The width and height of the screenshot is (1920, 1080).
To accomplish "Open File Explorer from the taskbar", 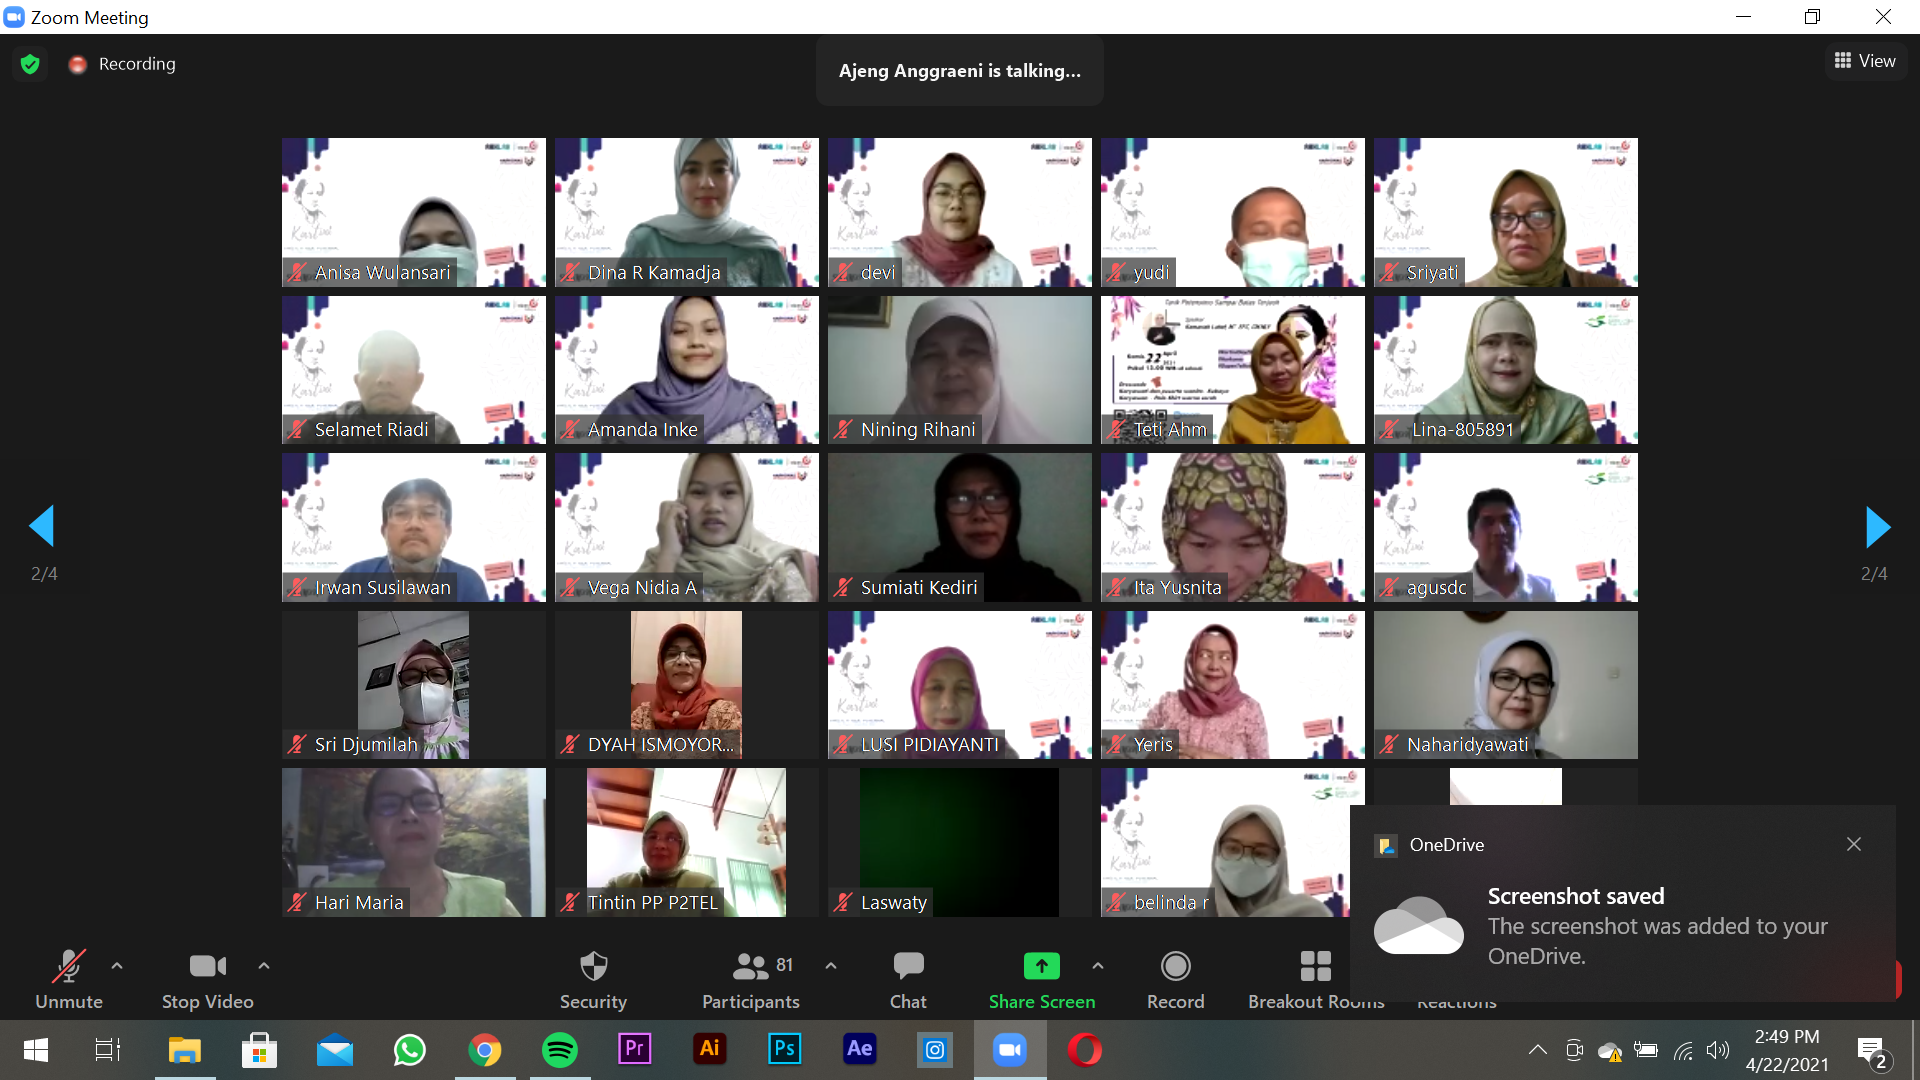I will point(185,1050).
